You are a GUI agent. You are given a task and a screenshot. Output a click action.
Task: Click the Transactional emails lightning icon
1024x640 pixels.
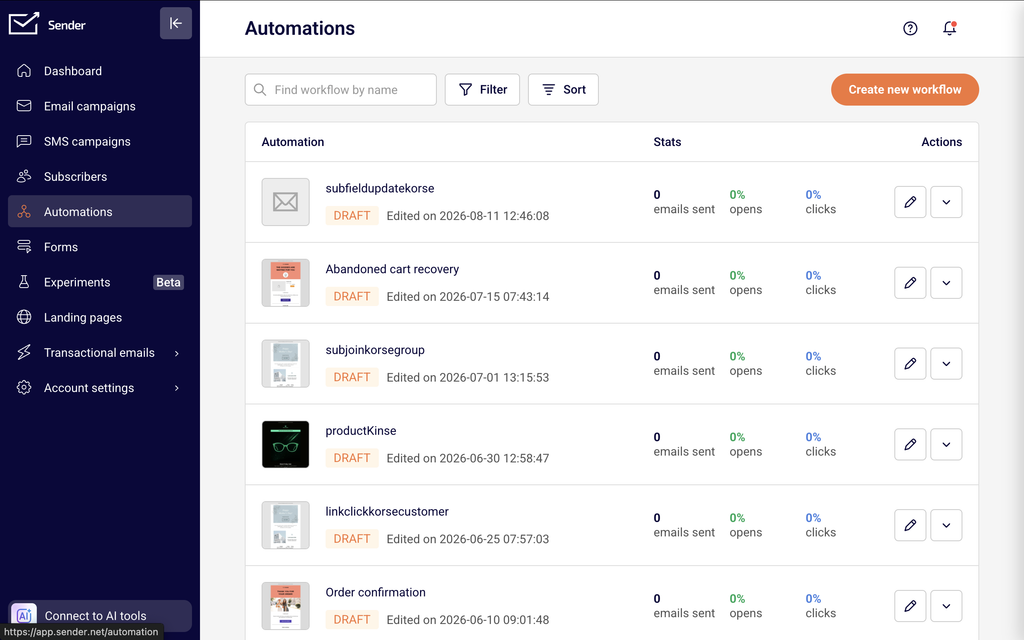[x=24, y=353]
